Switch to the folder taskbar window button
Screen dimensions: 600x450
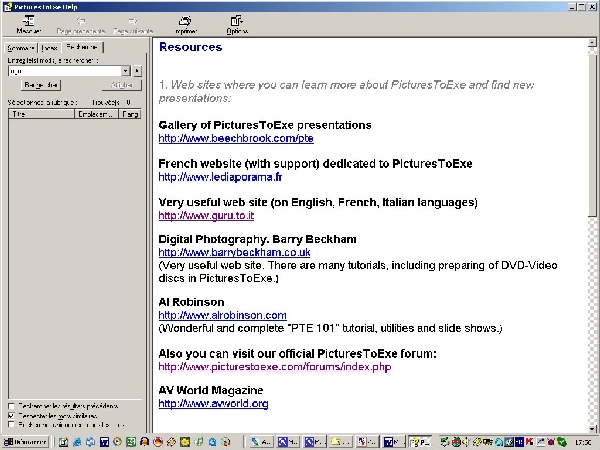pyautogui.click(x=341, y=442)
